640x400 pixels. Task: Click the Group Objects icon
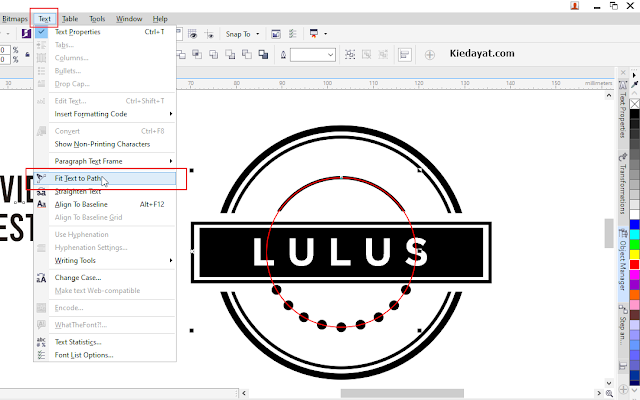pos(350,54)
